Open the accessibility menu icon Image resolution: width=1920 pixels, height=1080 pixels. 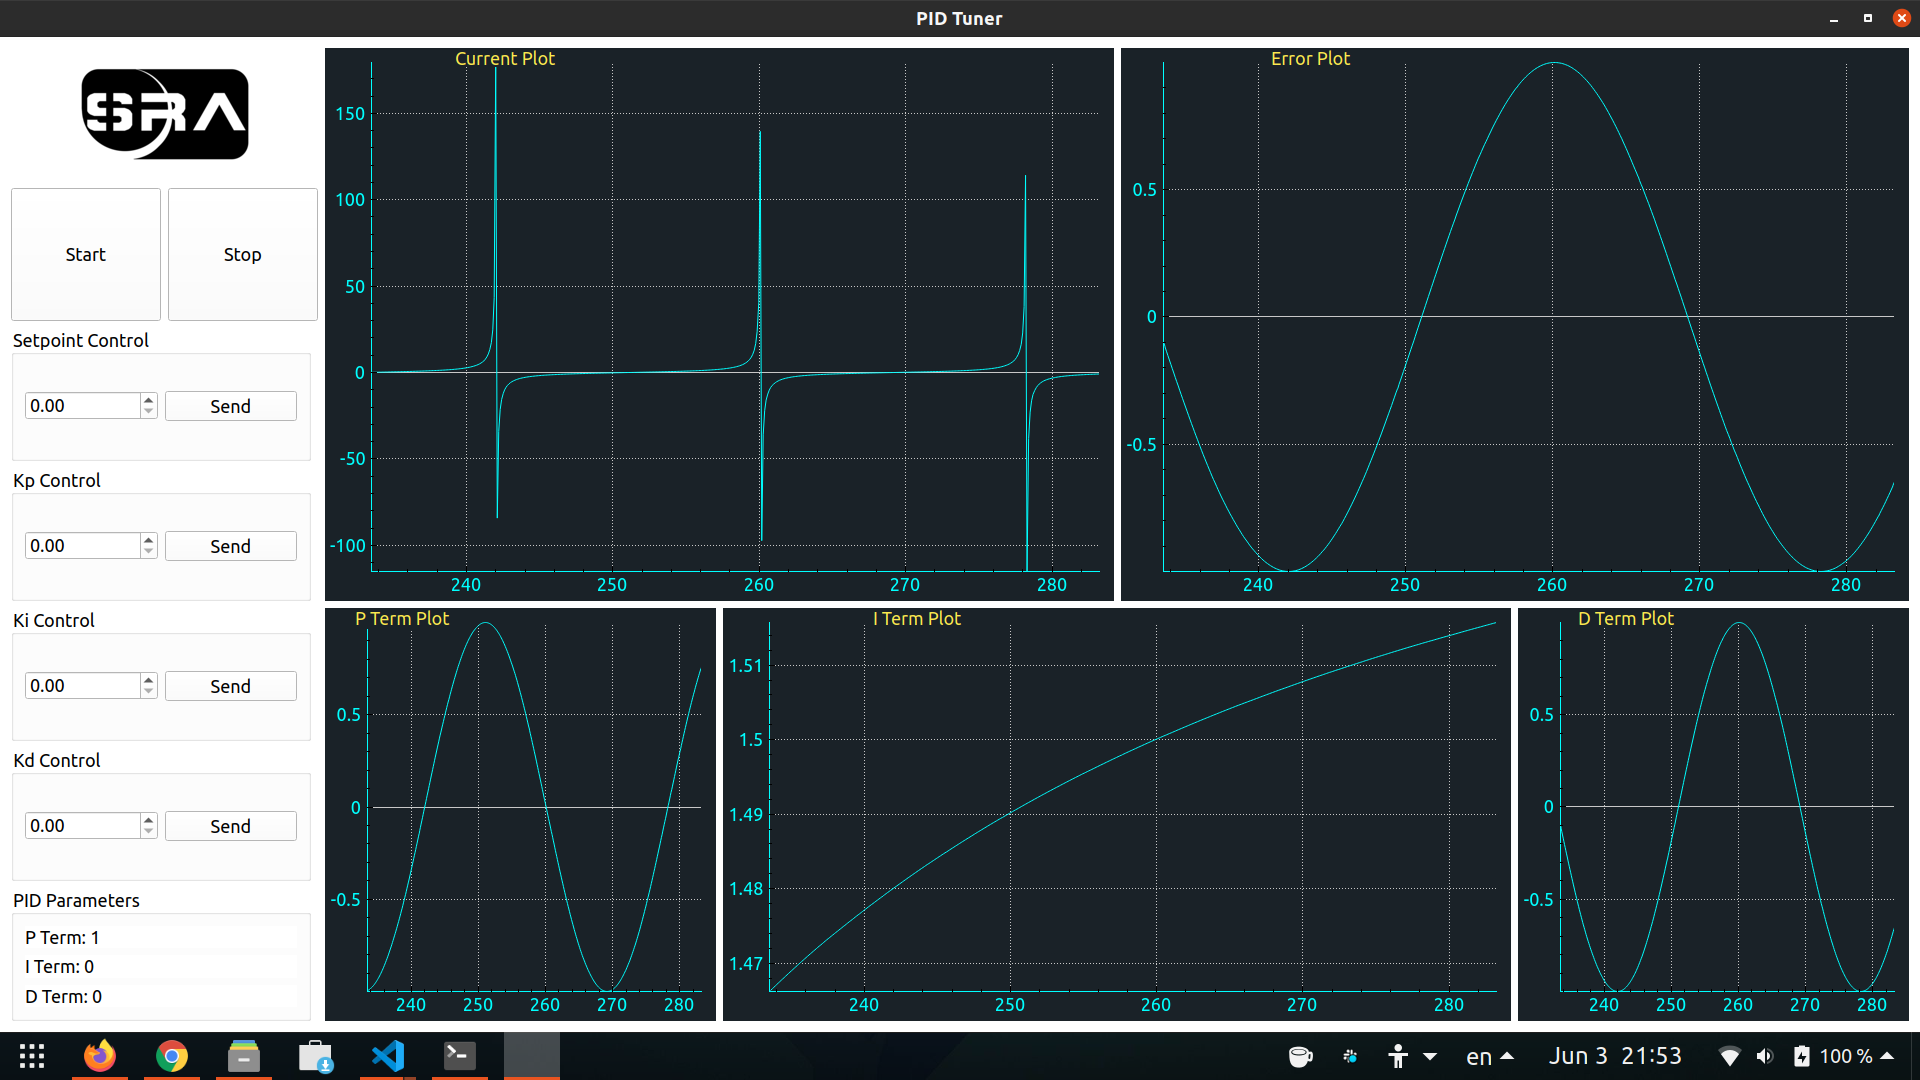(x=1398, y=1056)
